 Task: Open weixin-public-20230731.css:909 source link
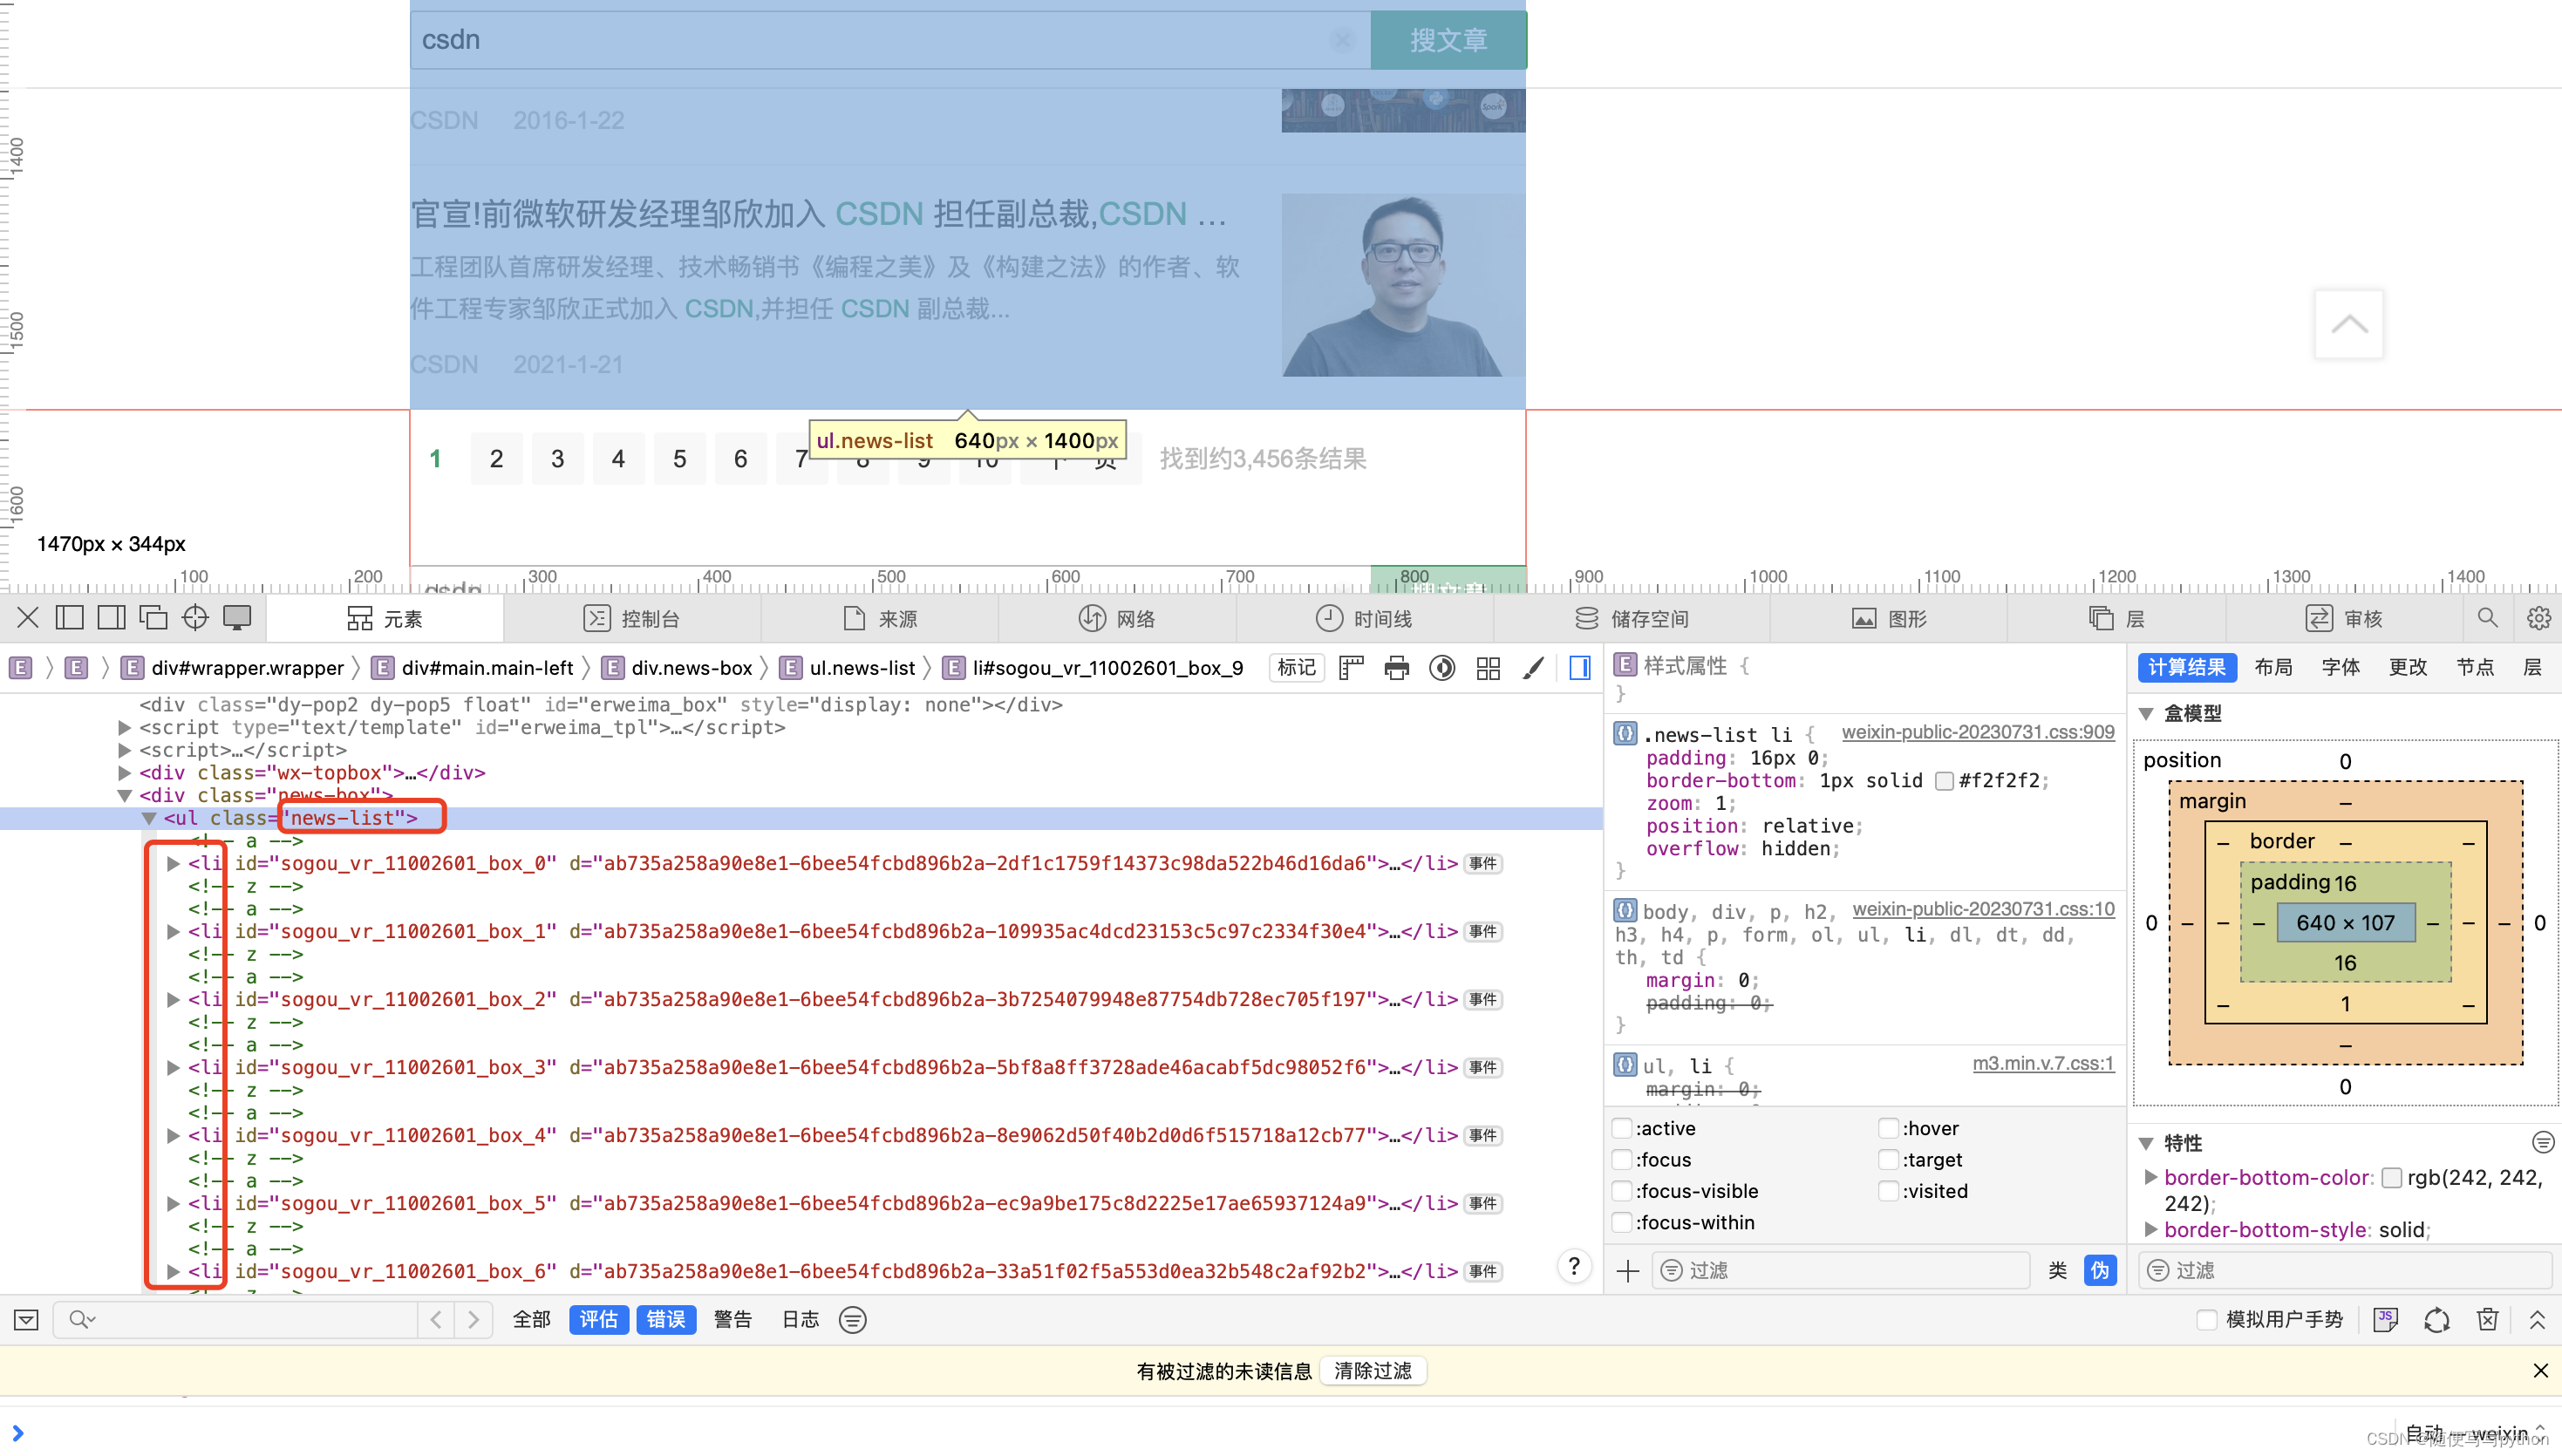tap(1977, 732)
